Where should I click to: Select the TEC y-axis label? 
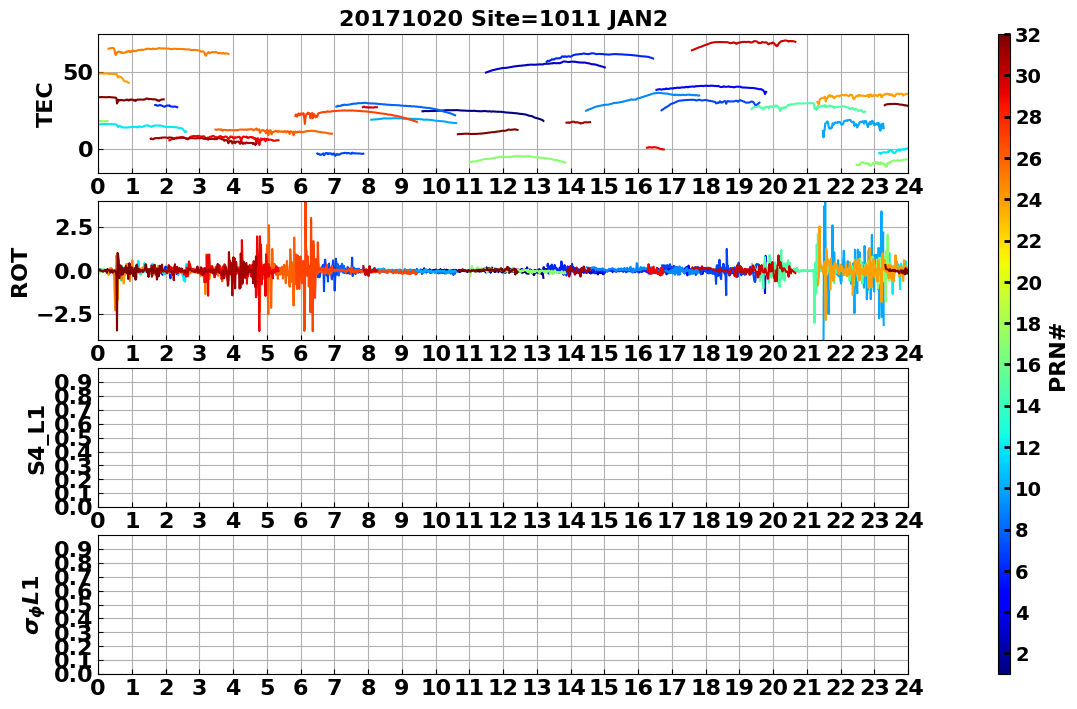pos(45,104)
